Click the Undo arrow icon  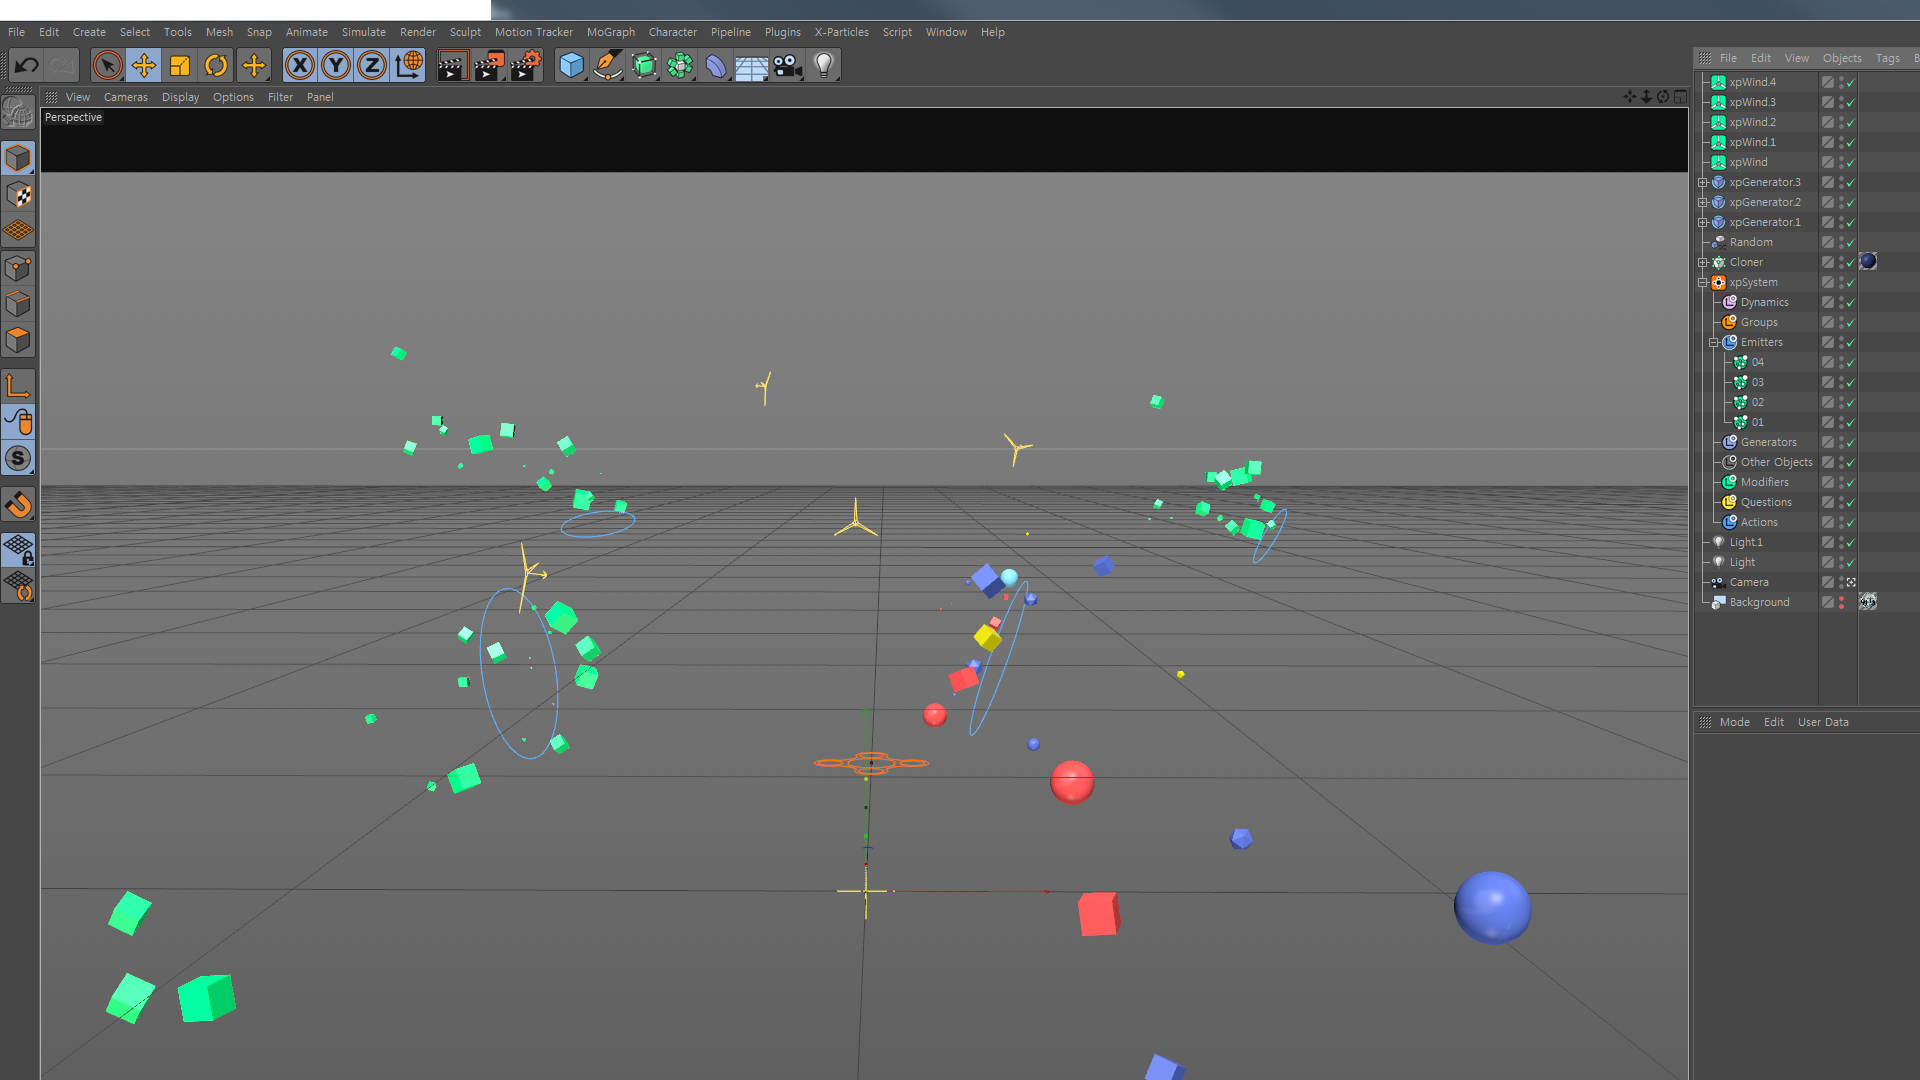tap(27, 66)
